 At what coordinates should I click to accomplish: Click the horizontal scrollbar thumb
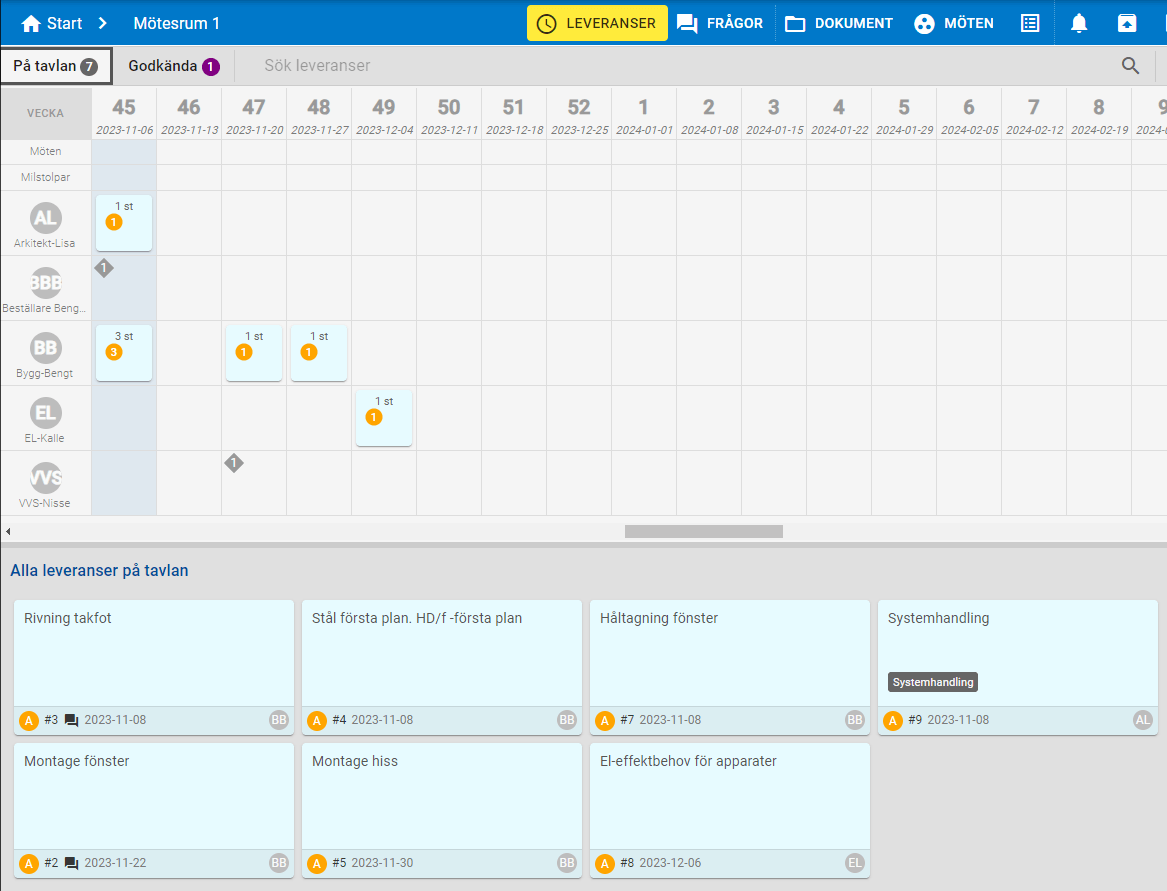coord(703,531)
